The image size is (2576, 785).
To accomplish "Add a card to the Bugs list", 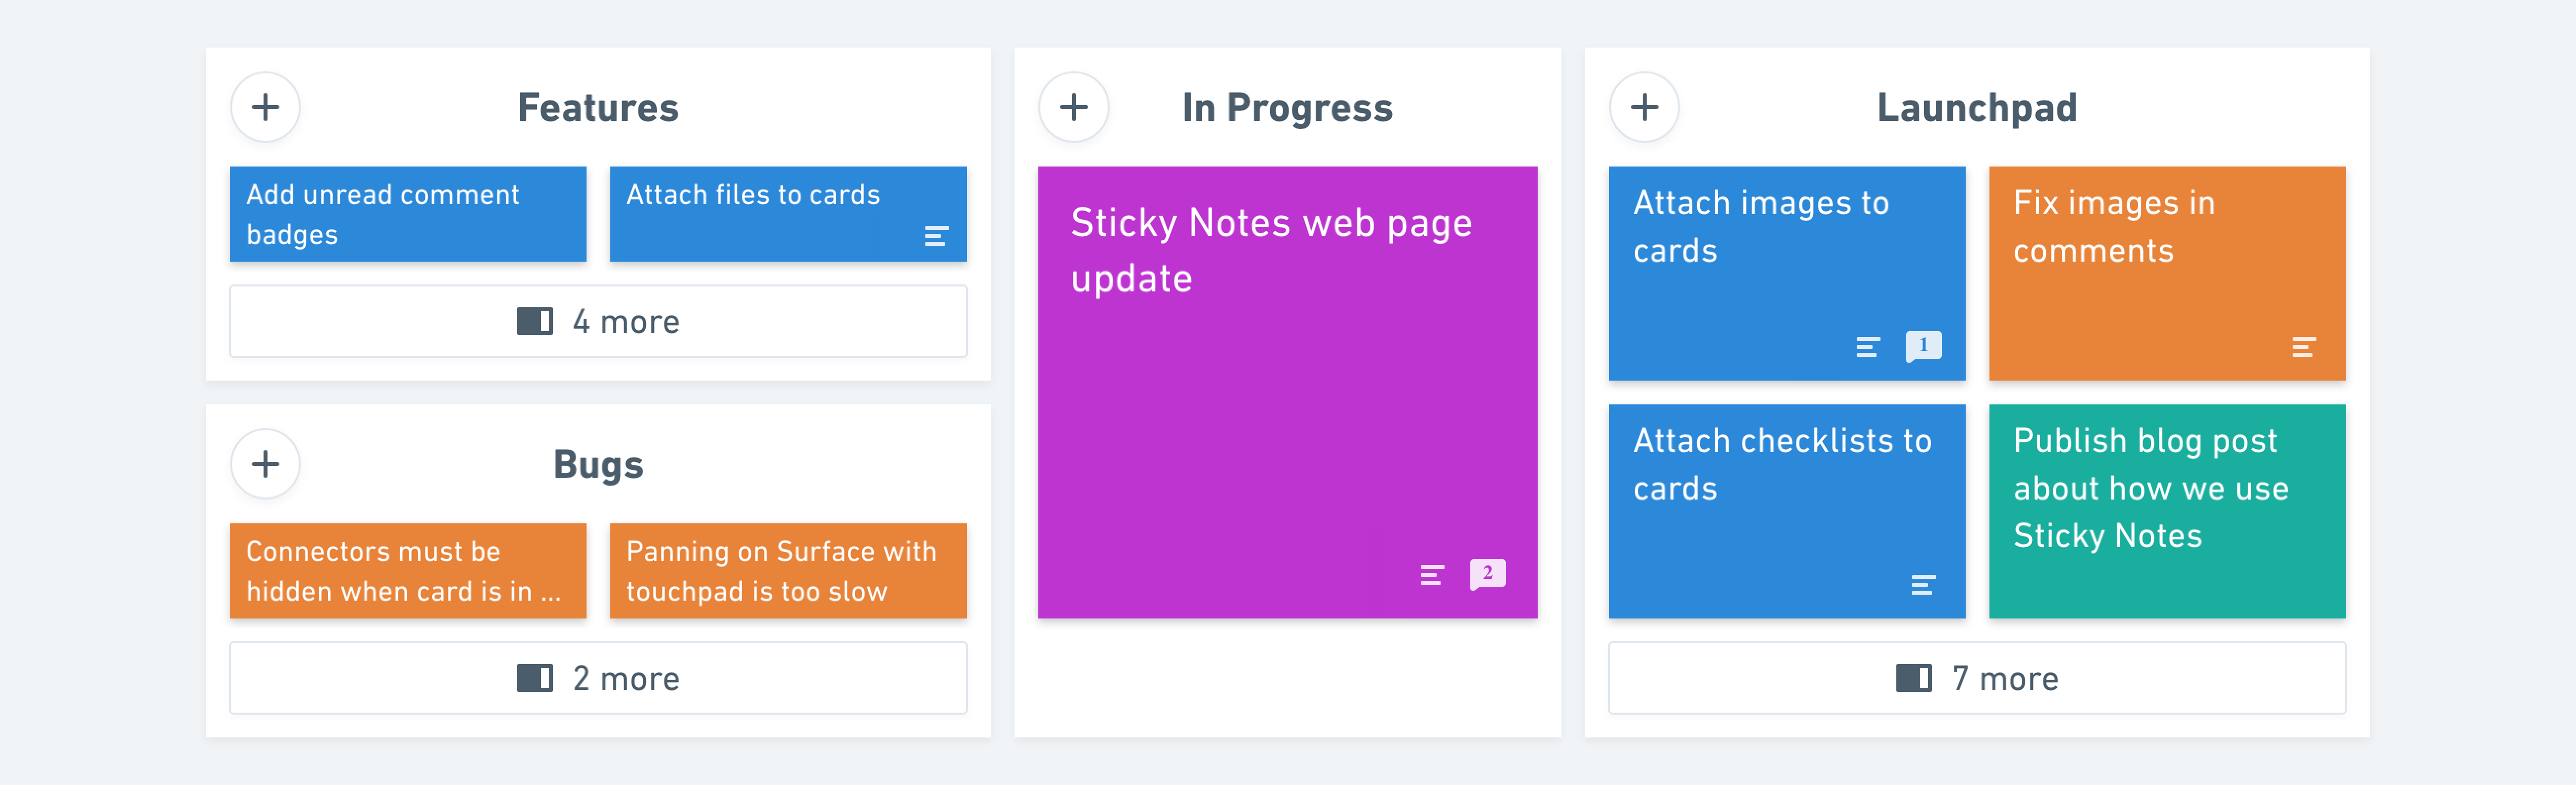I will [x=265, y=464].
